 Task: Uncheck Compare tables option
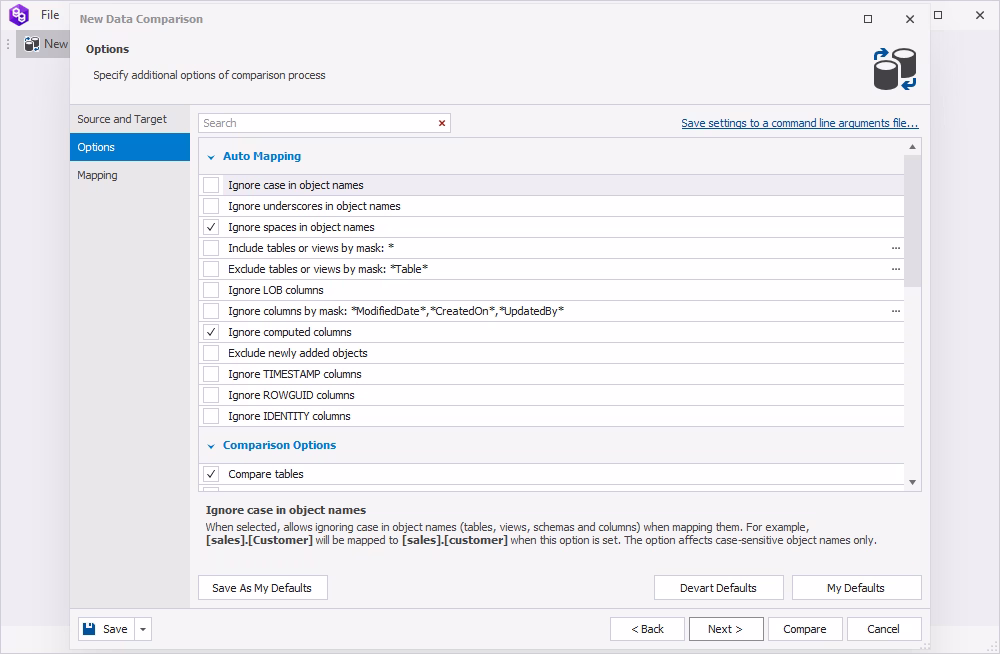211,474
